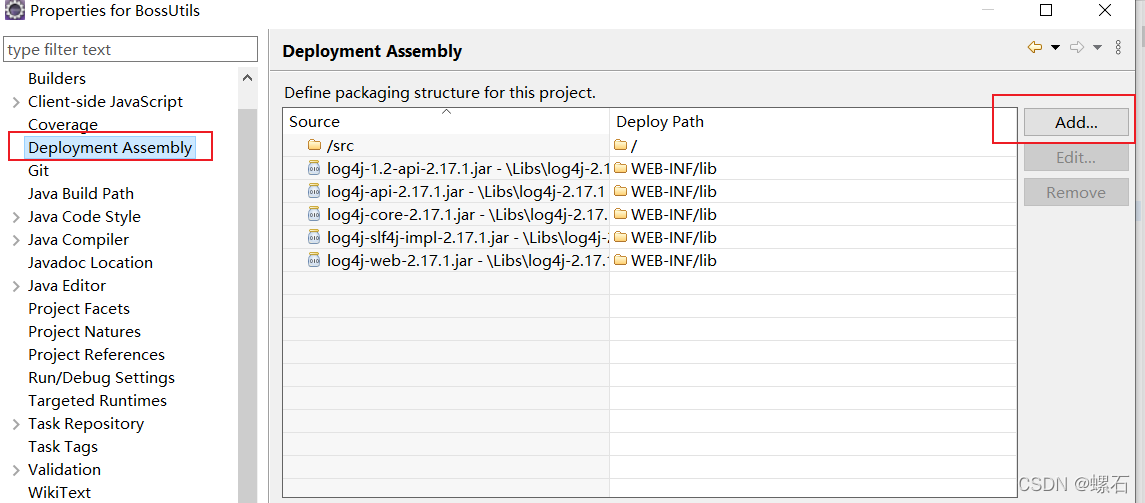The height and width of the screenshot is (503, 1145).
Task: Click the forward navigation arrow icon
Action: [1076, 47]
